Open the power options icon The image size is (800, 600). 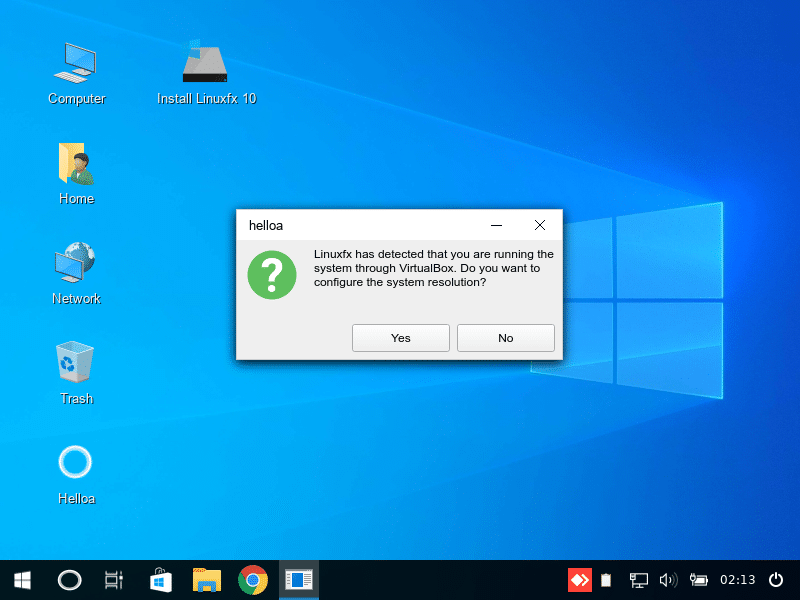[776, 579]
